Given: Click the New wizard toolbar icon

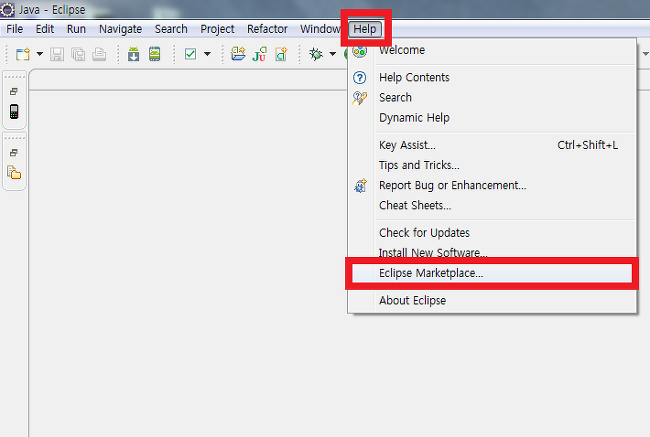Looking at the screenshot, I should point(23,54).
